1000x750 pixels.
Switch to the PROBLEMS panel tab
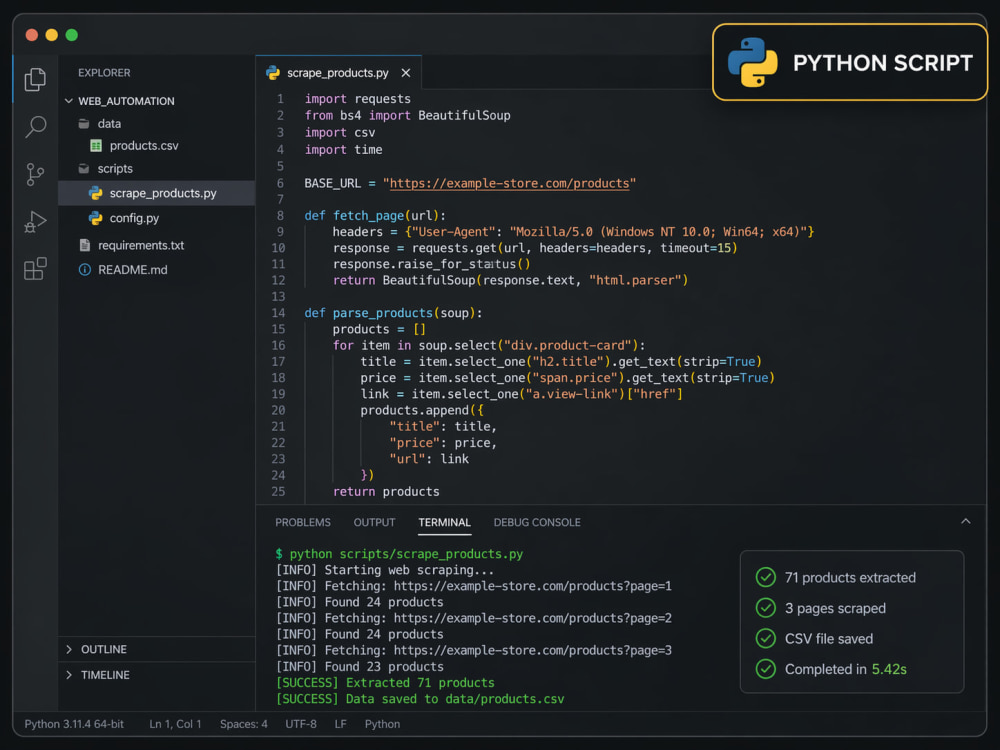303,522
